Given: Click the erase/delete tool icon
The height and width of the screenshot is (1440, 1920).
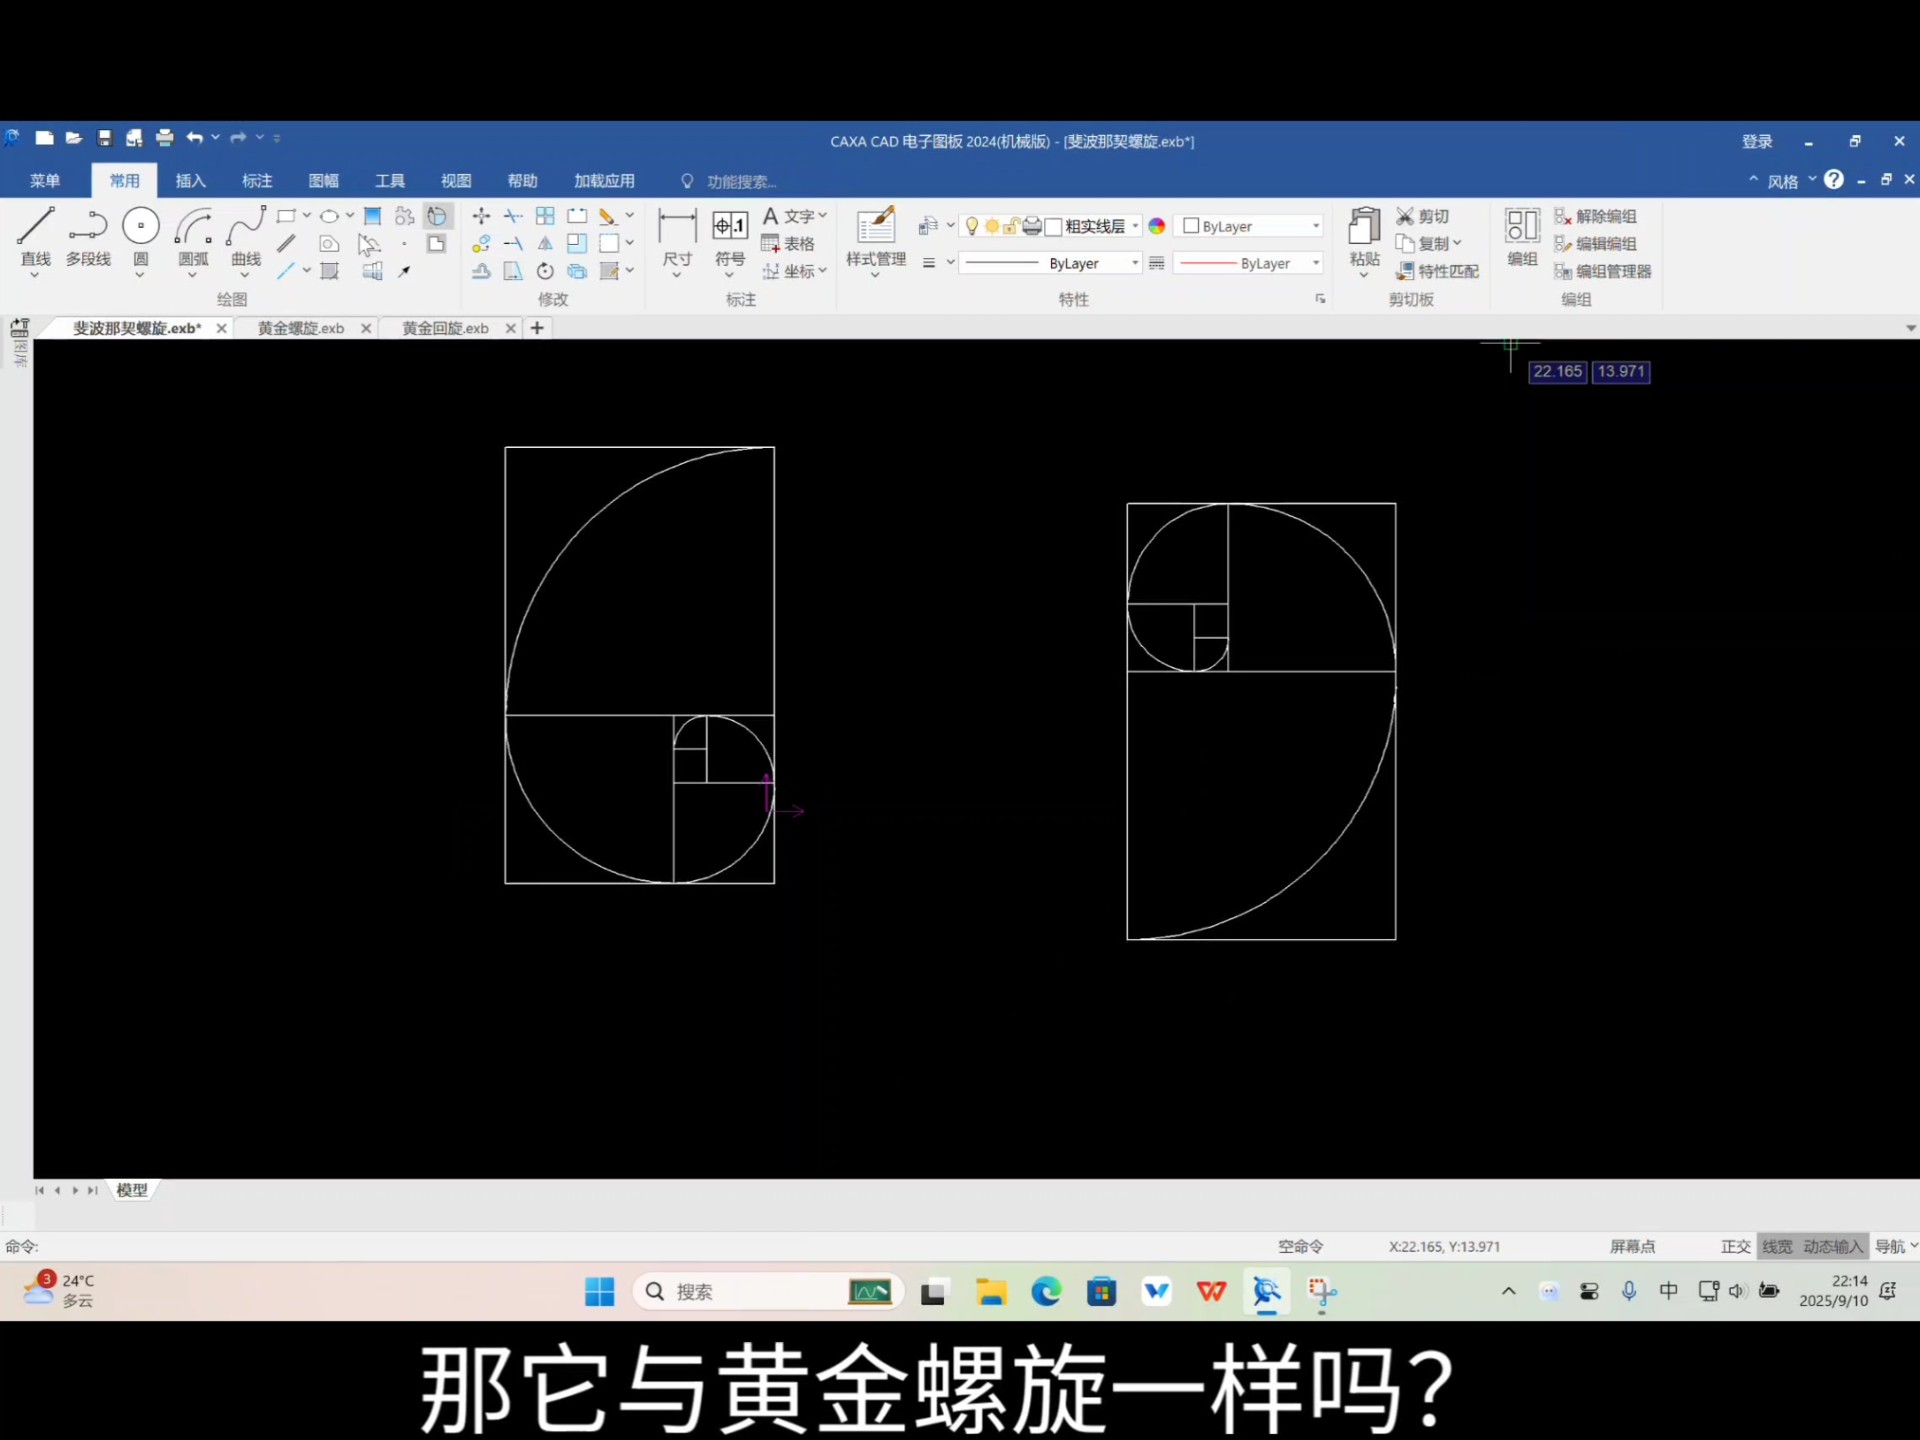Looking at the screenshot, I should (x=607, y=216).
